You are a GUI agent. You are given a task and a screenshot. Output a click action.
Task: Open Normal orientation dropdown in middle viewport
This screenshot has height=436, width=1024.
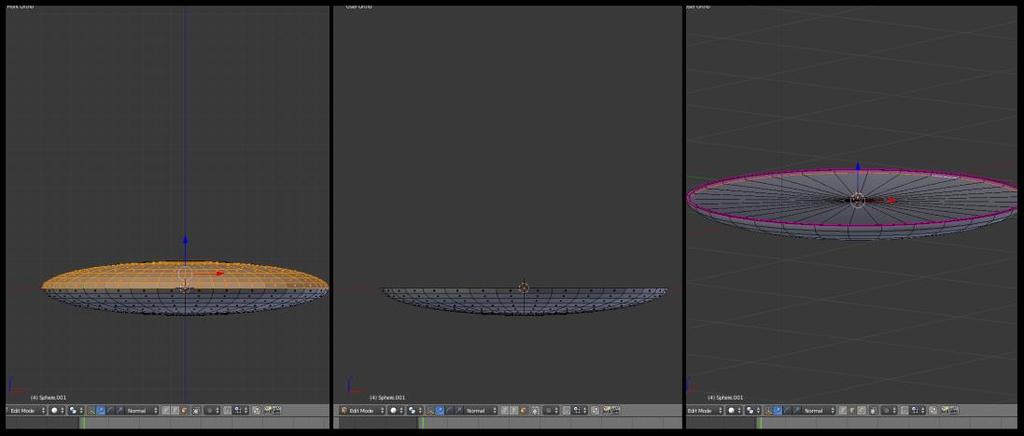[x=481, y=411]
